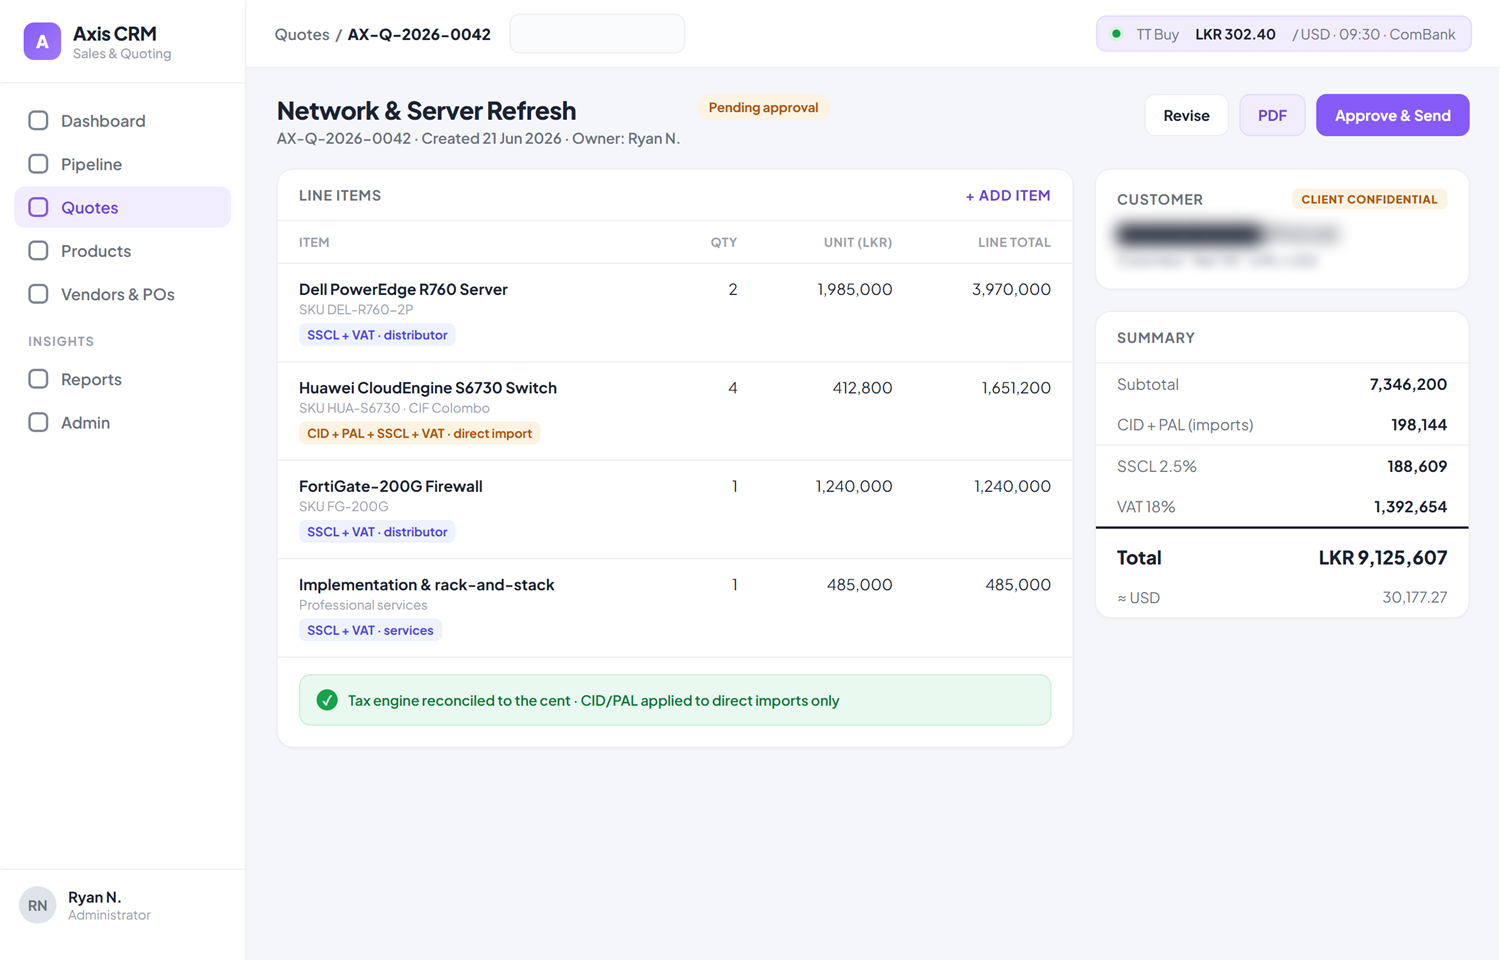Click the UNIT (LKR) column header
This screenshot has width=1500, height=961.
click(857, 242)
